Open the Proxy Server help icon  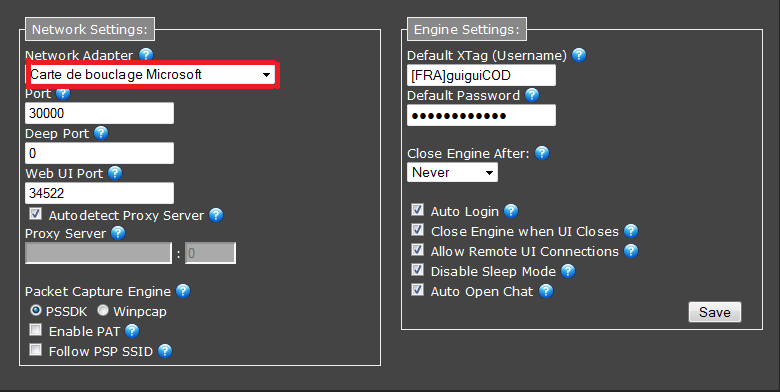coord(118,233)
